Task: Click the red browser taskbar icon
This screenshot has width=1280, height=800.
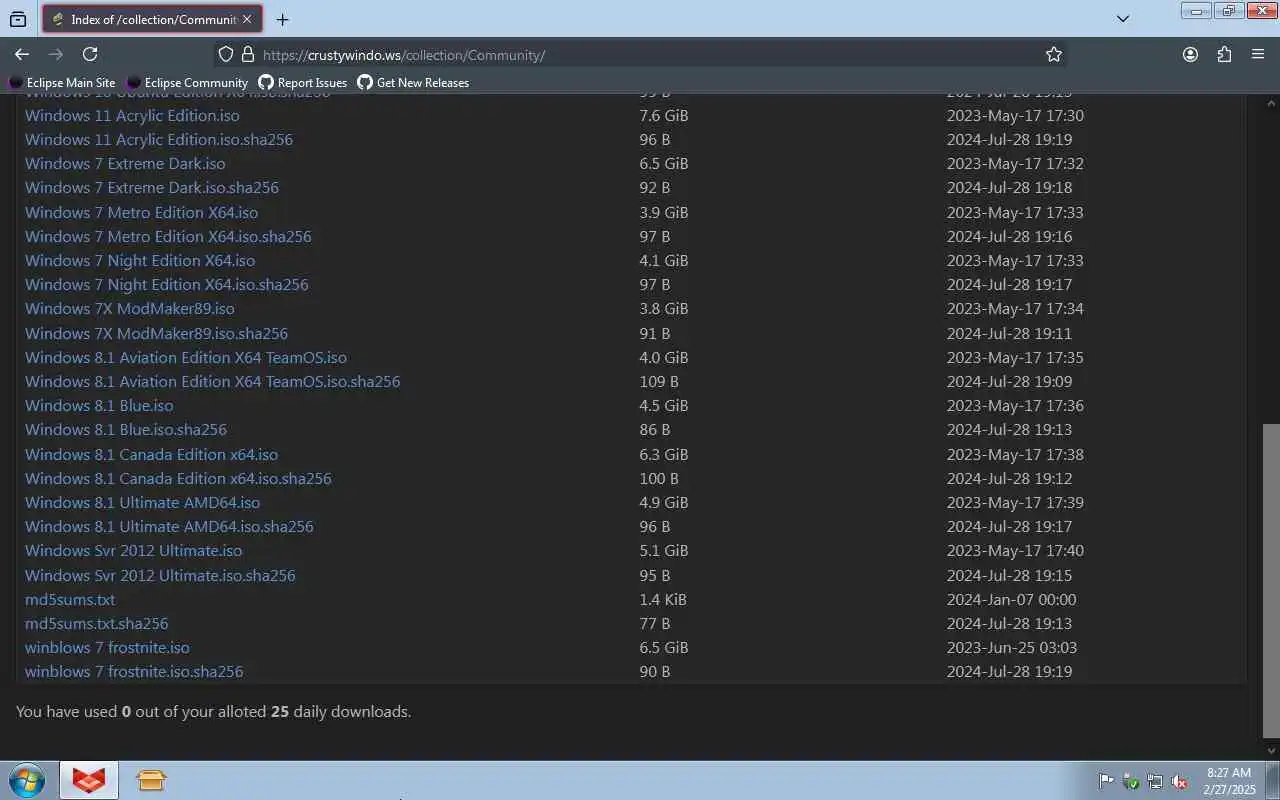Action: tap(89, 780)
